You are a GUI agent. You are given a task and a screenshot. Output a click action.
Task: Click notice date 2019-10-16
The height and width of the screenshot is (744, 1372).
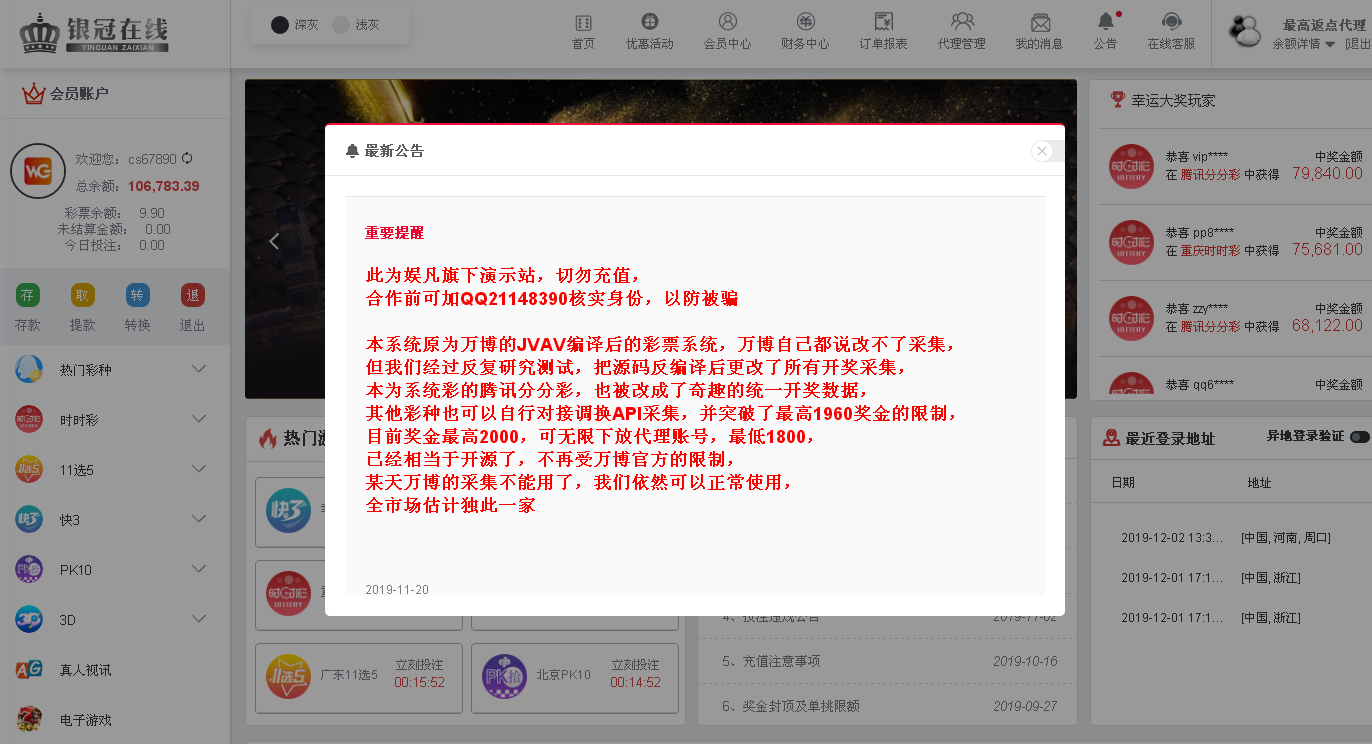(1025, 661)
